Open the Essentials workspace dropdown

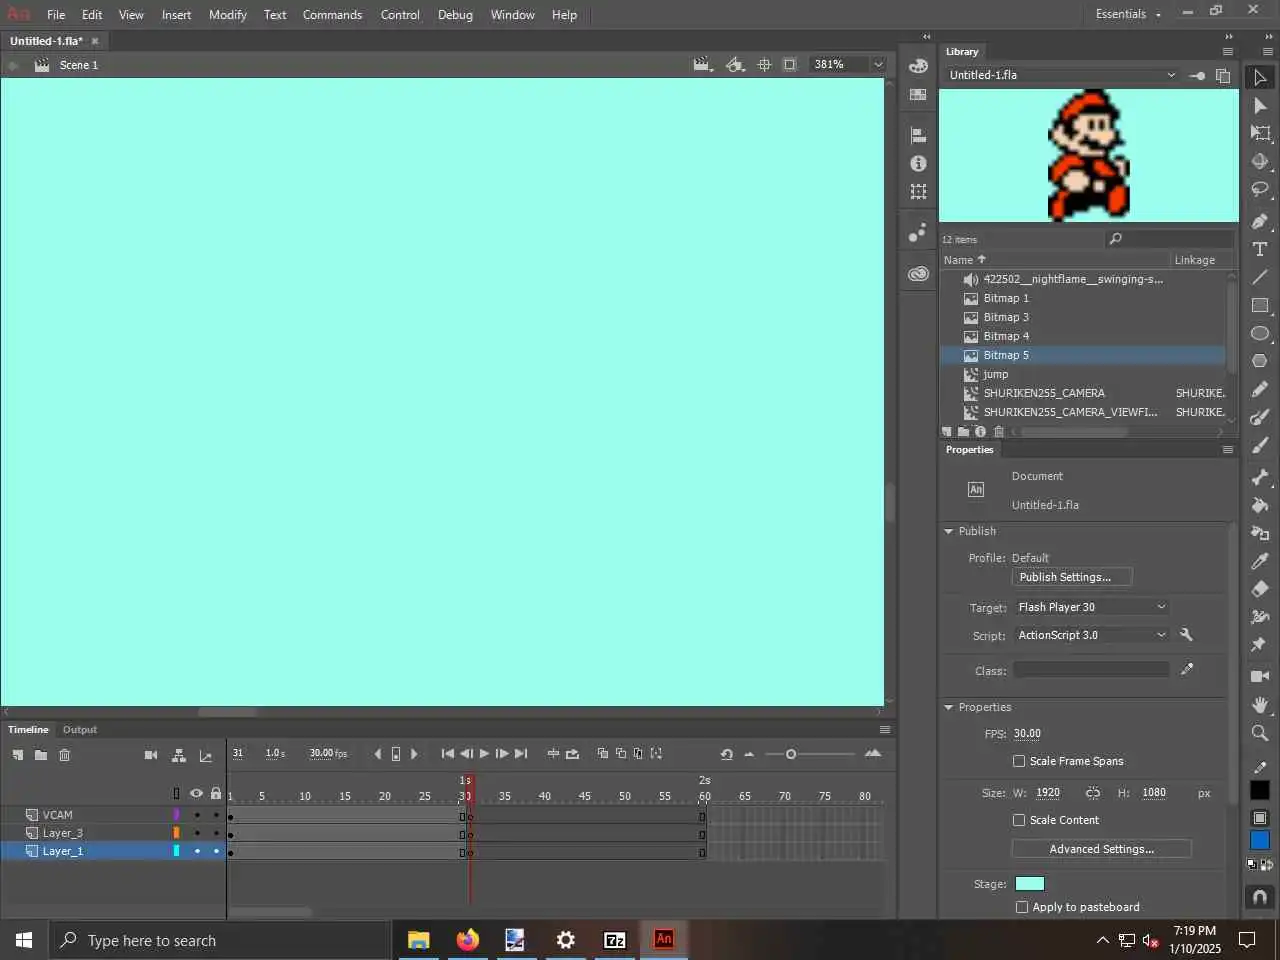(1128, 14)
